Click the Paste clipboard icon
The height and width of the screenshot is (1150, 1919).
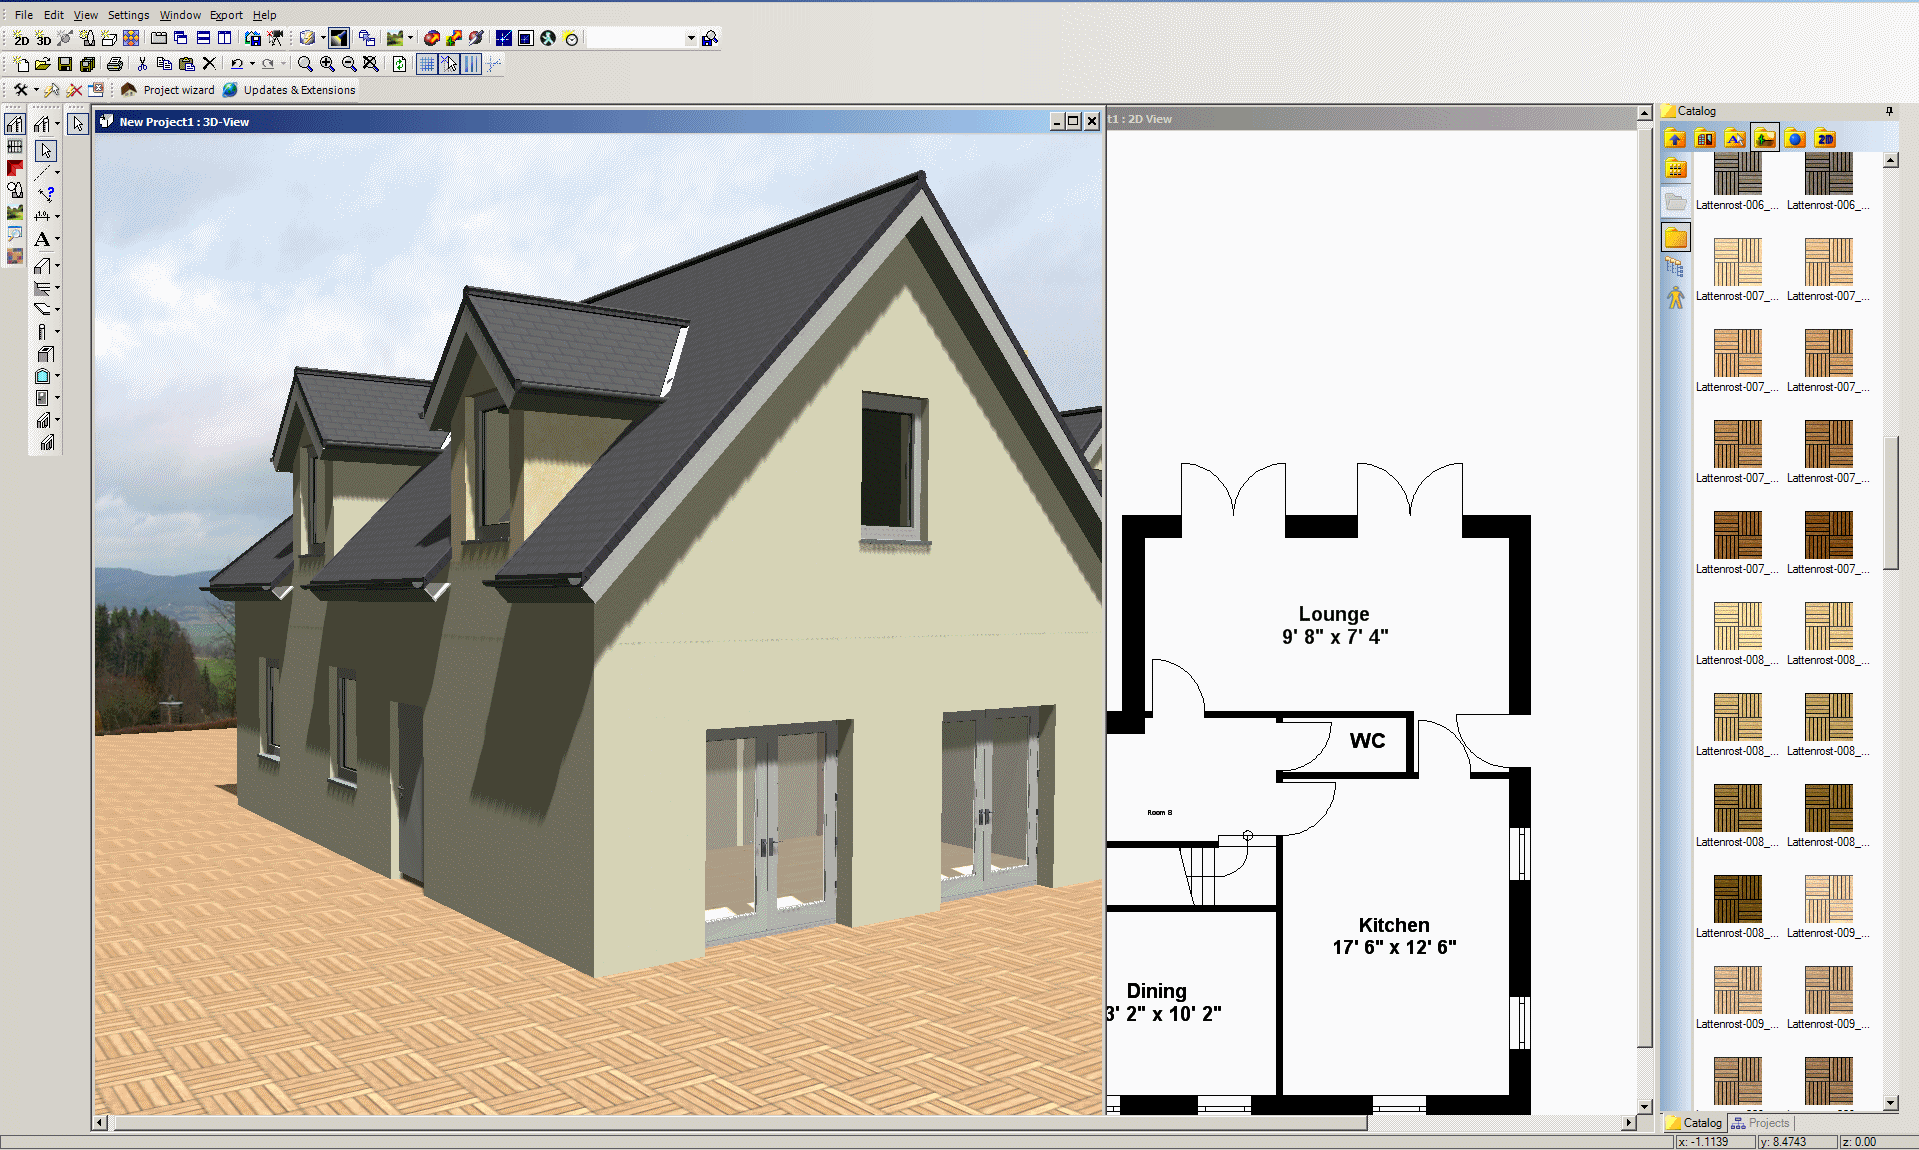(x=187, y=64)
